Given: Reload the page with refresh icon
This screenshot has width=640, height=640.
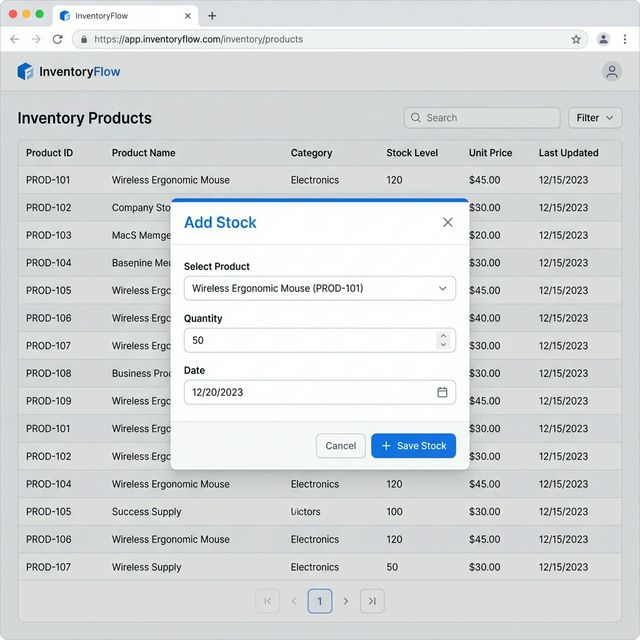Looking at the screenshot, I should click(x=58, y=39).
